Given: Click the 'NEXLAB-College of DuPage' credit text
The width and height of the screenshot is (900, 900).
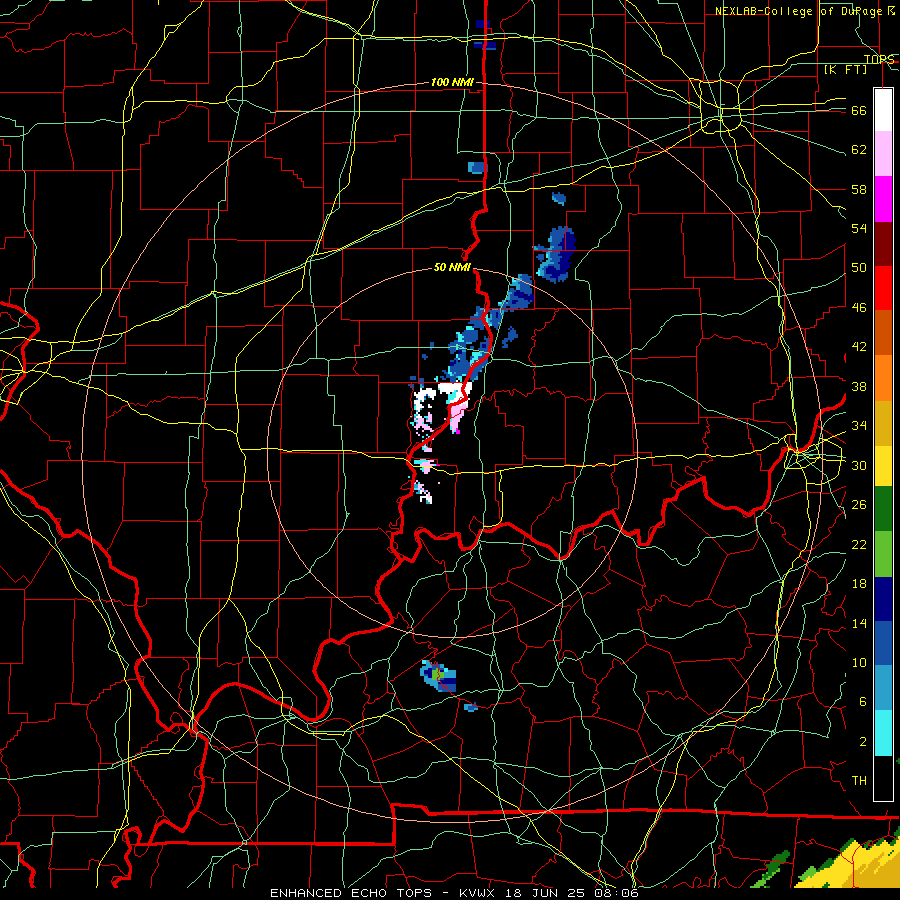Looking at the screenshot, I should coord(798,11).
